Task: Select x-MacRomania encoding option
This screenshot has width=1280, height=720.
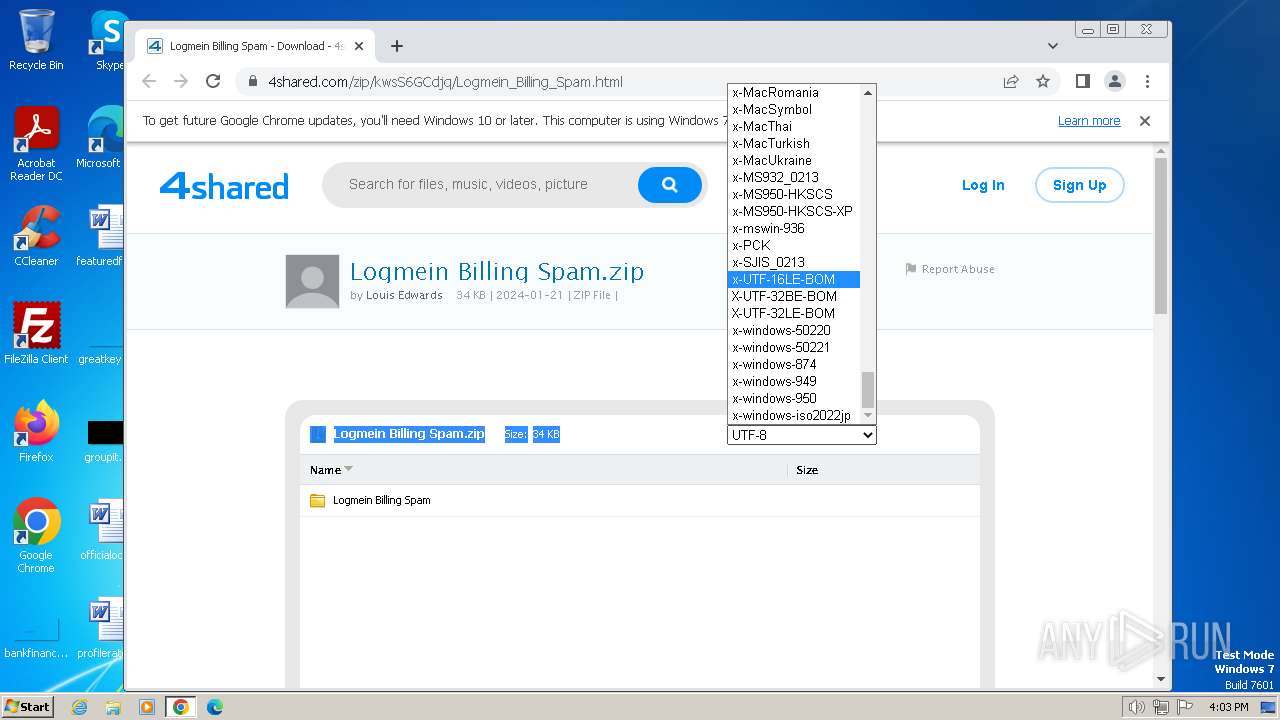Action: (x=794, y=92)
